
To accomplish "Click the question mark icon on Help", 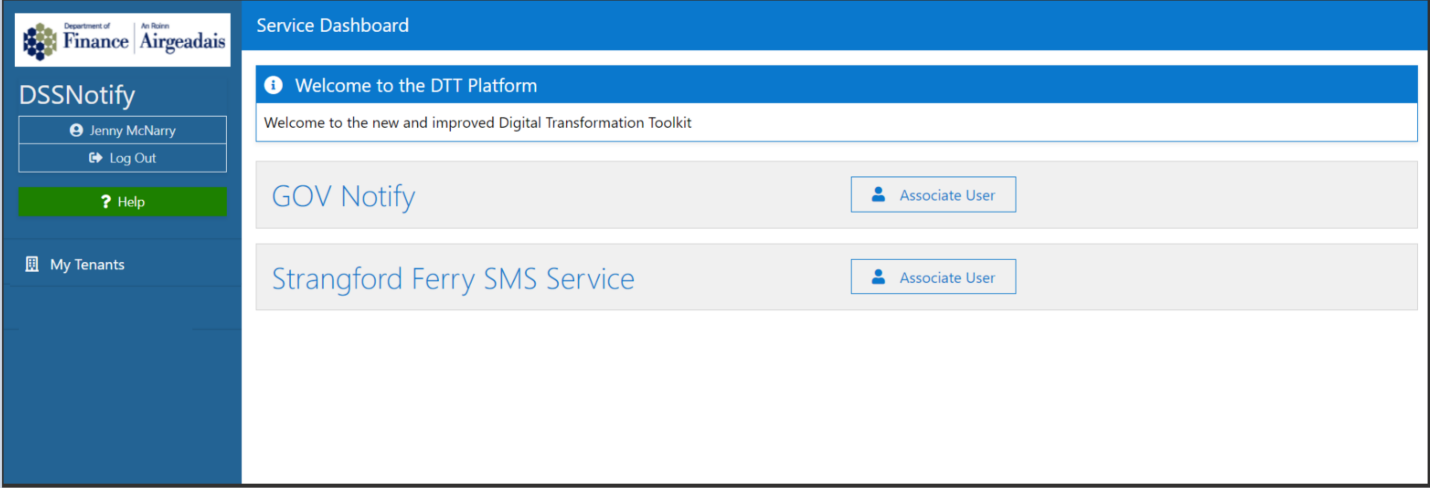I will (106, 202).
